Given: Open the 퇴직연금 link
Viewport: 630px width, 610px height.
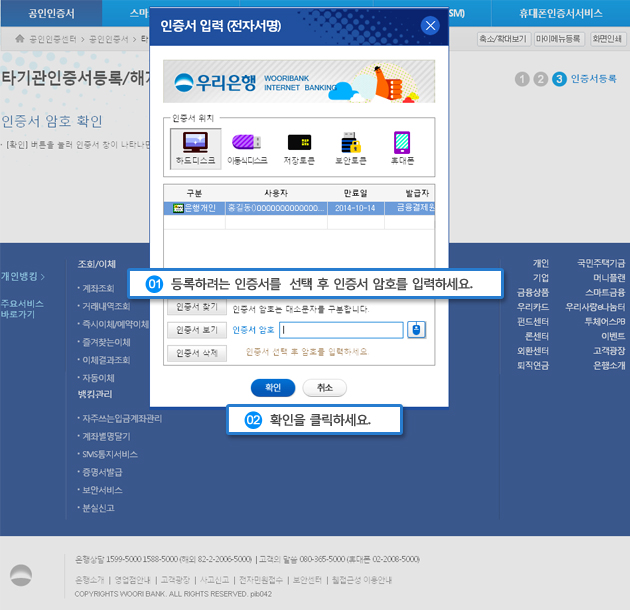Looking at the screenshot, I should tap(532, 365).
